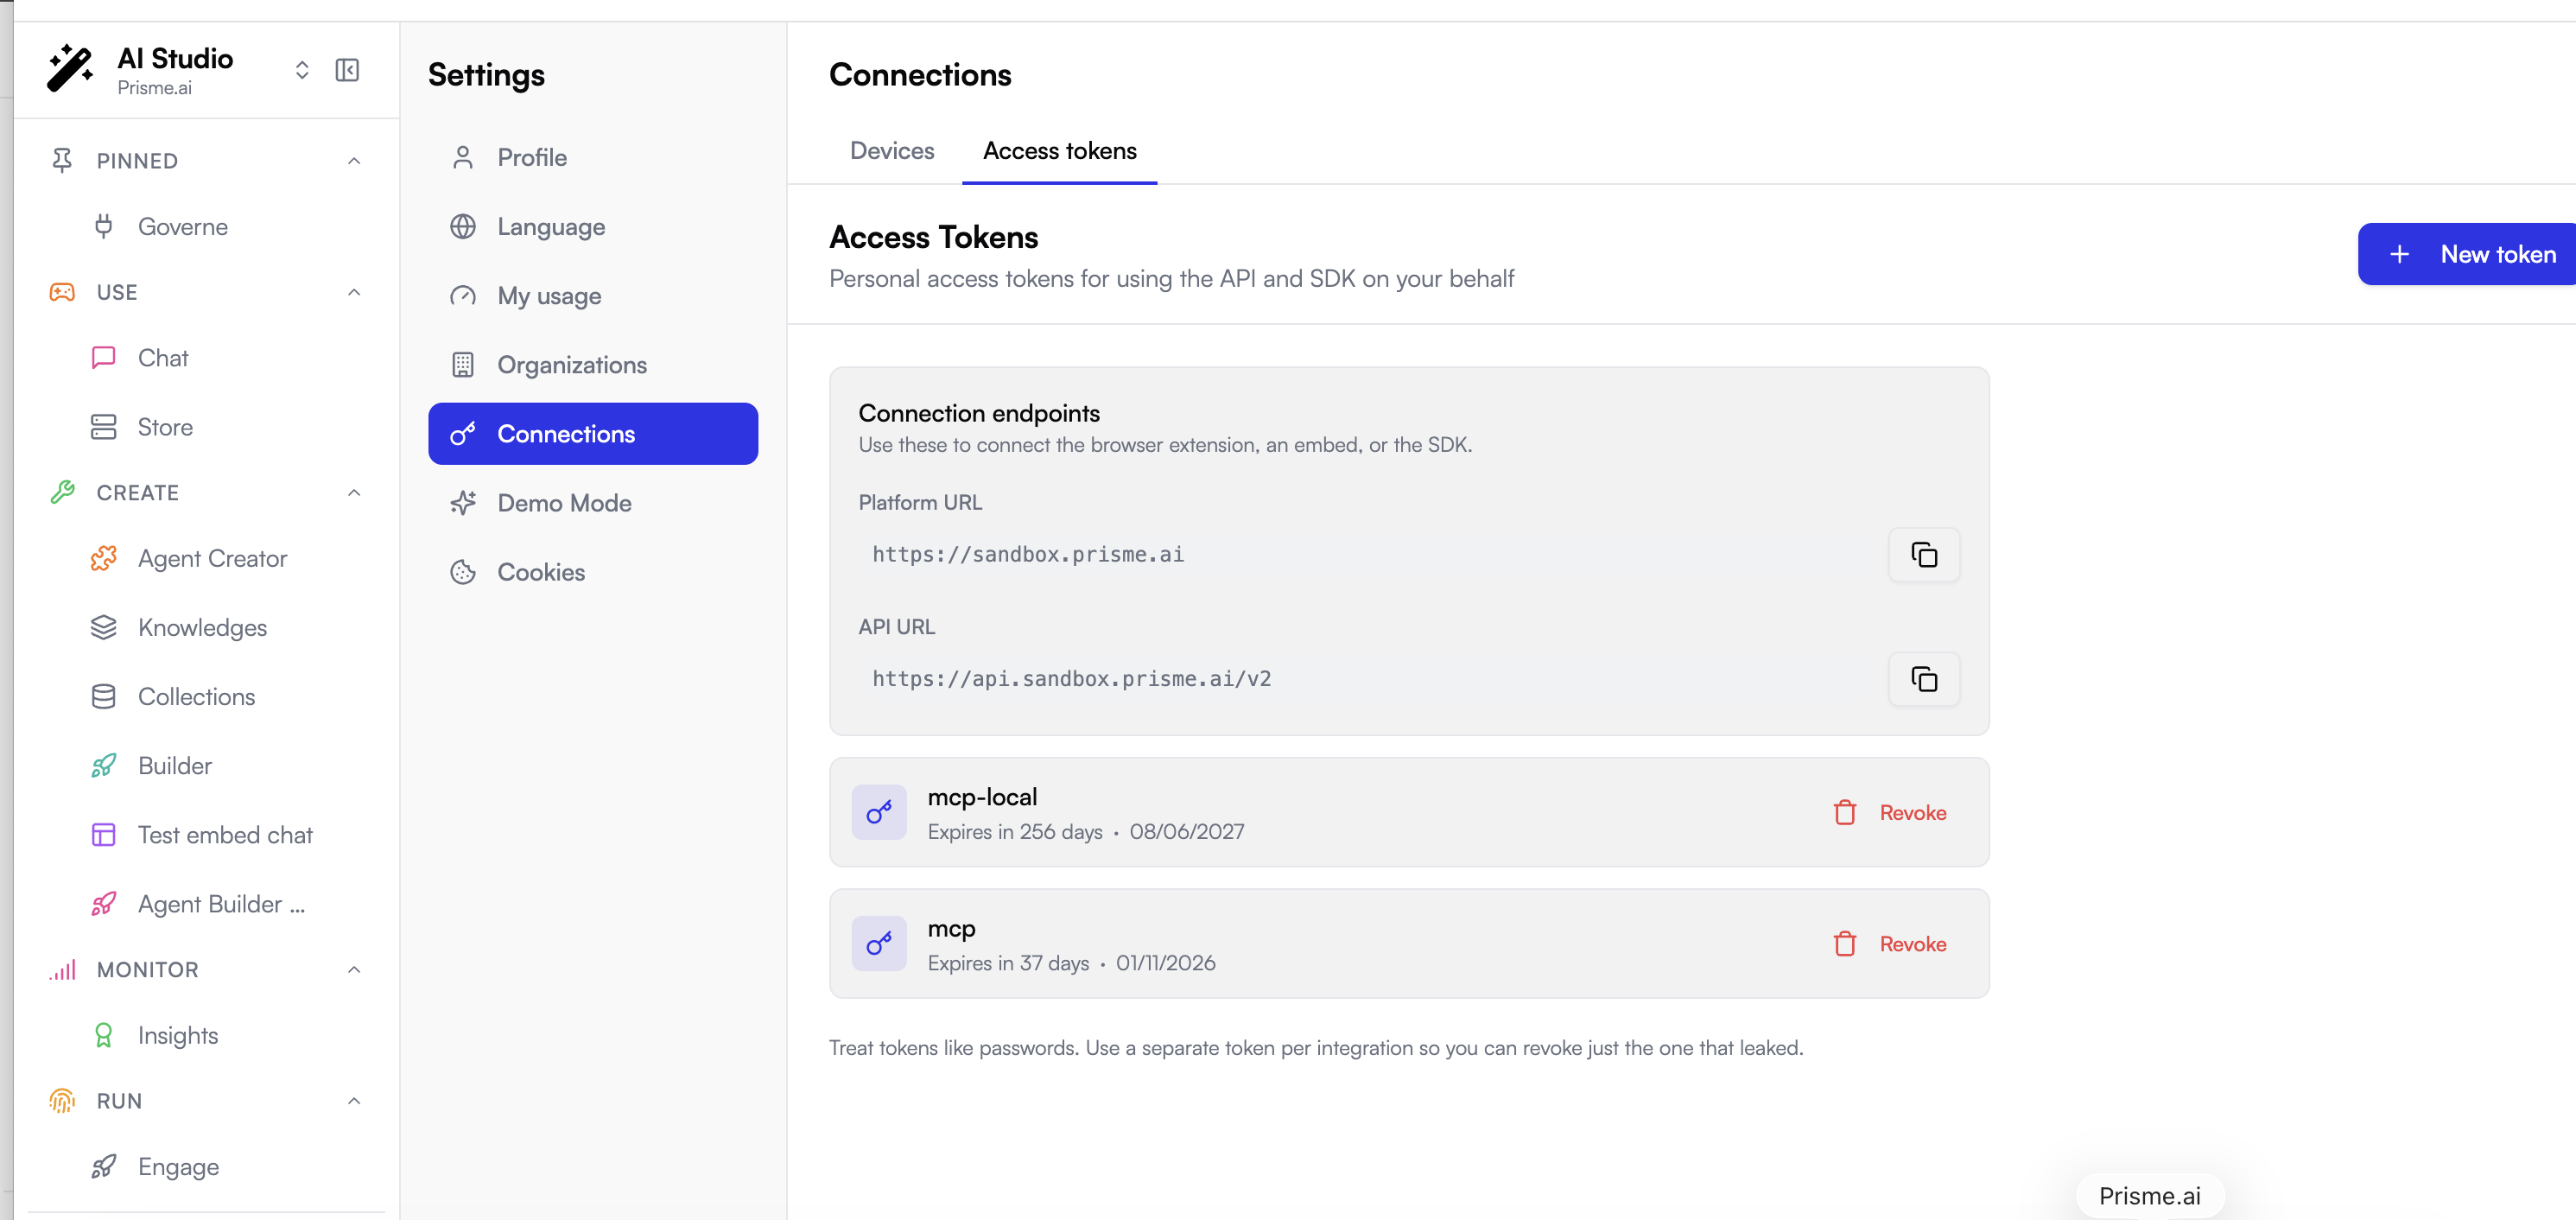Click the Engage rocket icon
This screenshot has width=2576, height=1220.
point(104,1167)
